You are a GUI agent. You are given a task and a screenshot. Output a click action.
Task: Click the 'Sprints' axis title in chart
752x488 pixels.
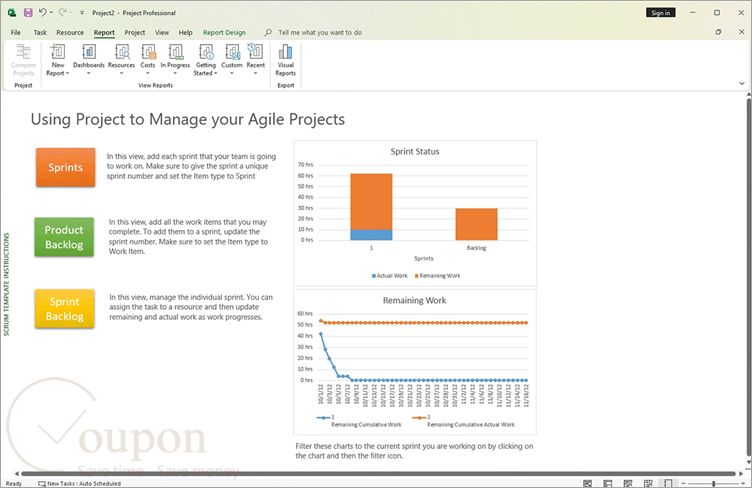423,258
